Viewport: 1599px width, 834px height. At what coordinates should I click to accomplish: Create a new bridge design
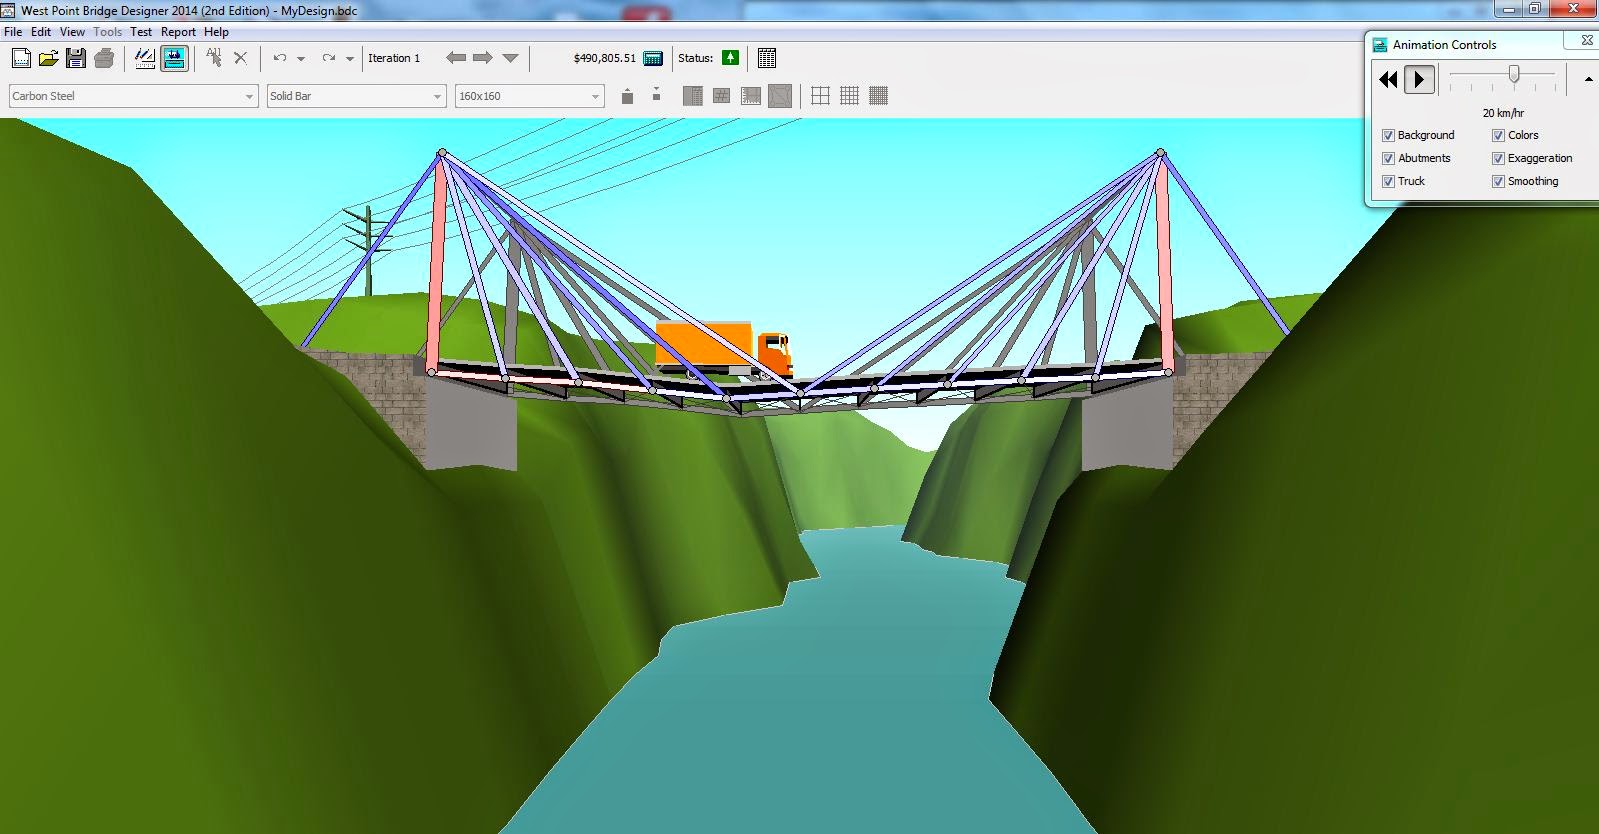pos(21,59)
